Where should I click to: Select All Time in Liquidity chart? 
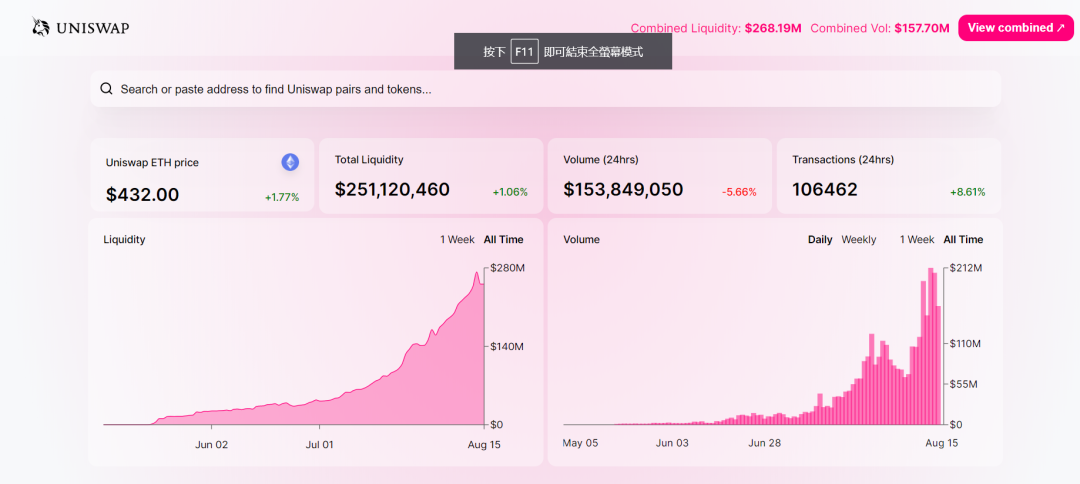pyautogui.click(x=503, y=240)
